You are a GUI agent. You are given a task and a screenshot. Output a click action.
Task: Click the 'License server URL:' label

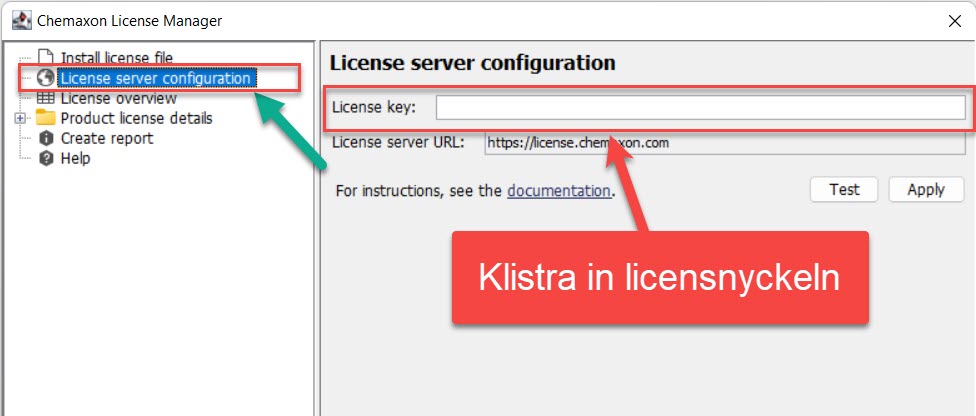398,143
